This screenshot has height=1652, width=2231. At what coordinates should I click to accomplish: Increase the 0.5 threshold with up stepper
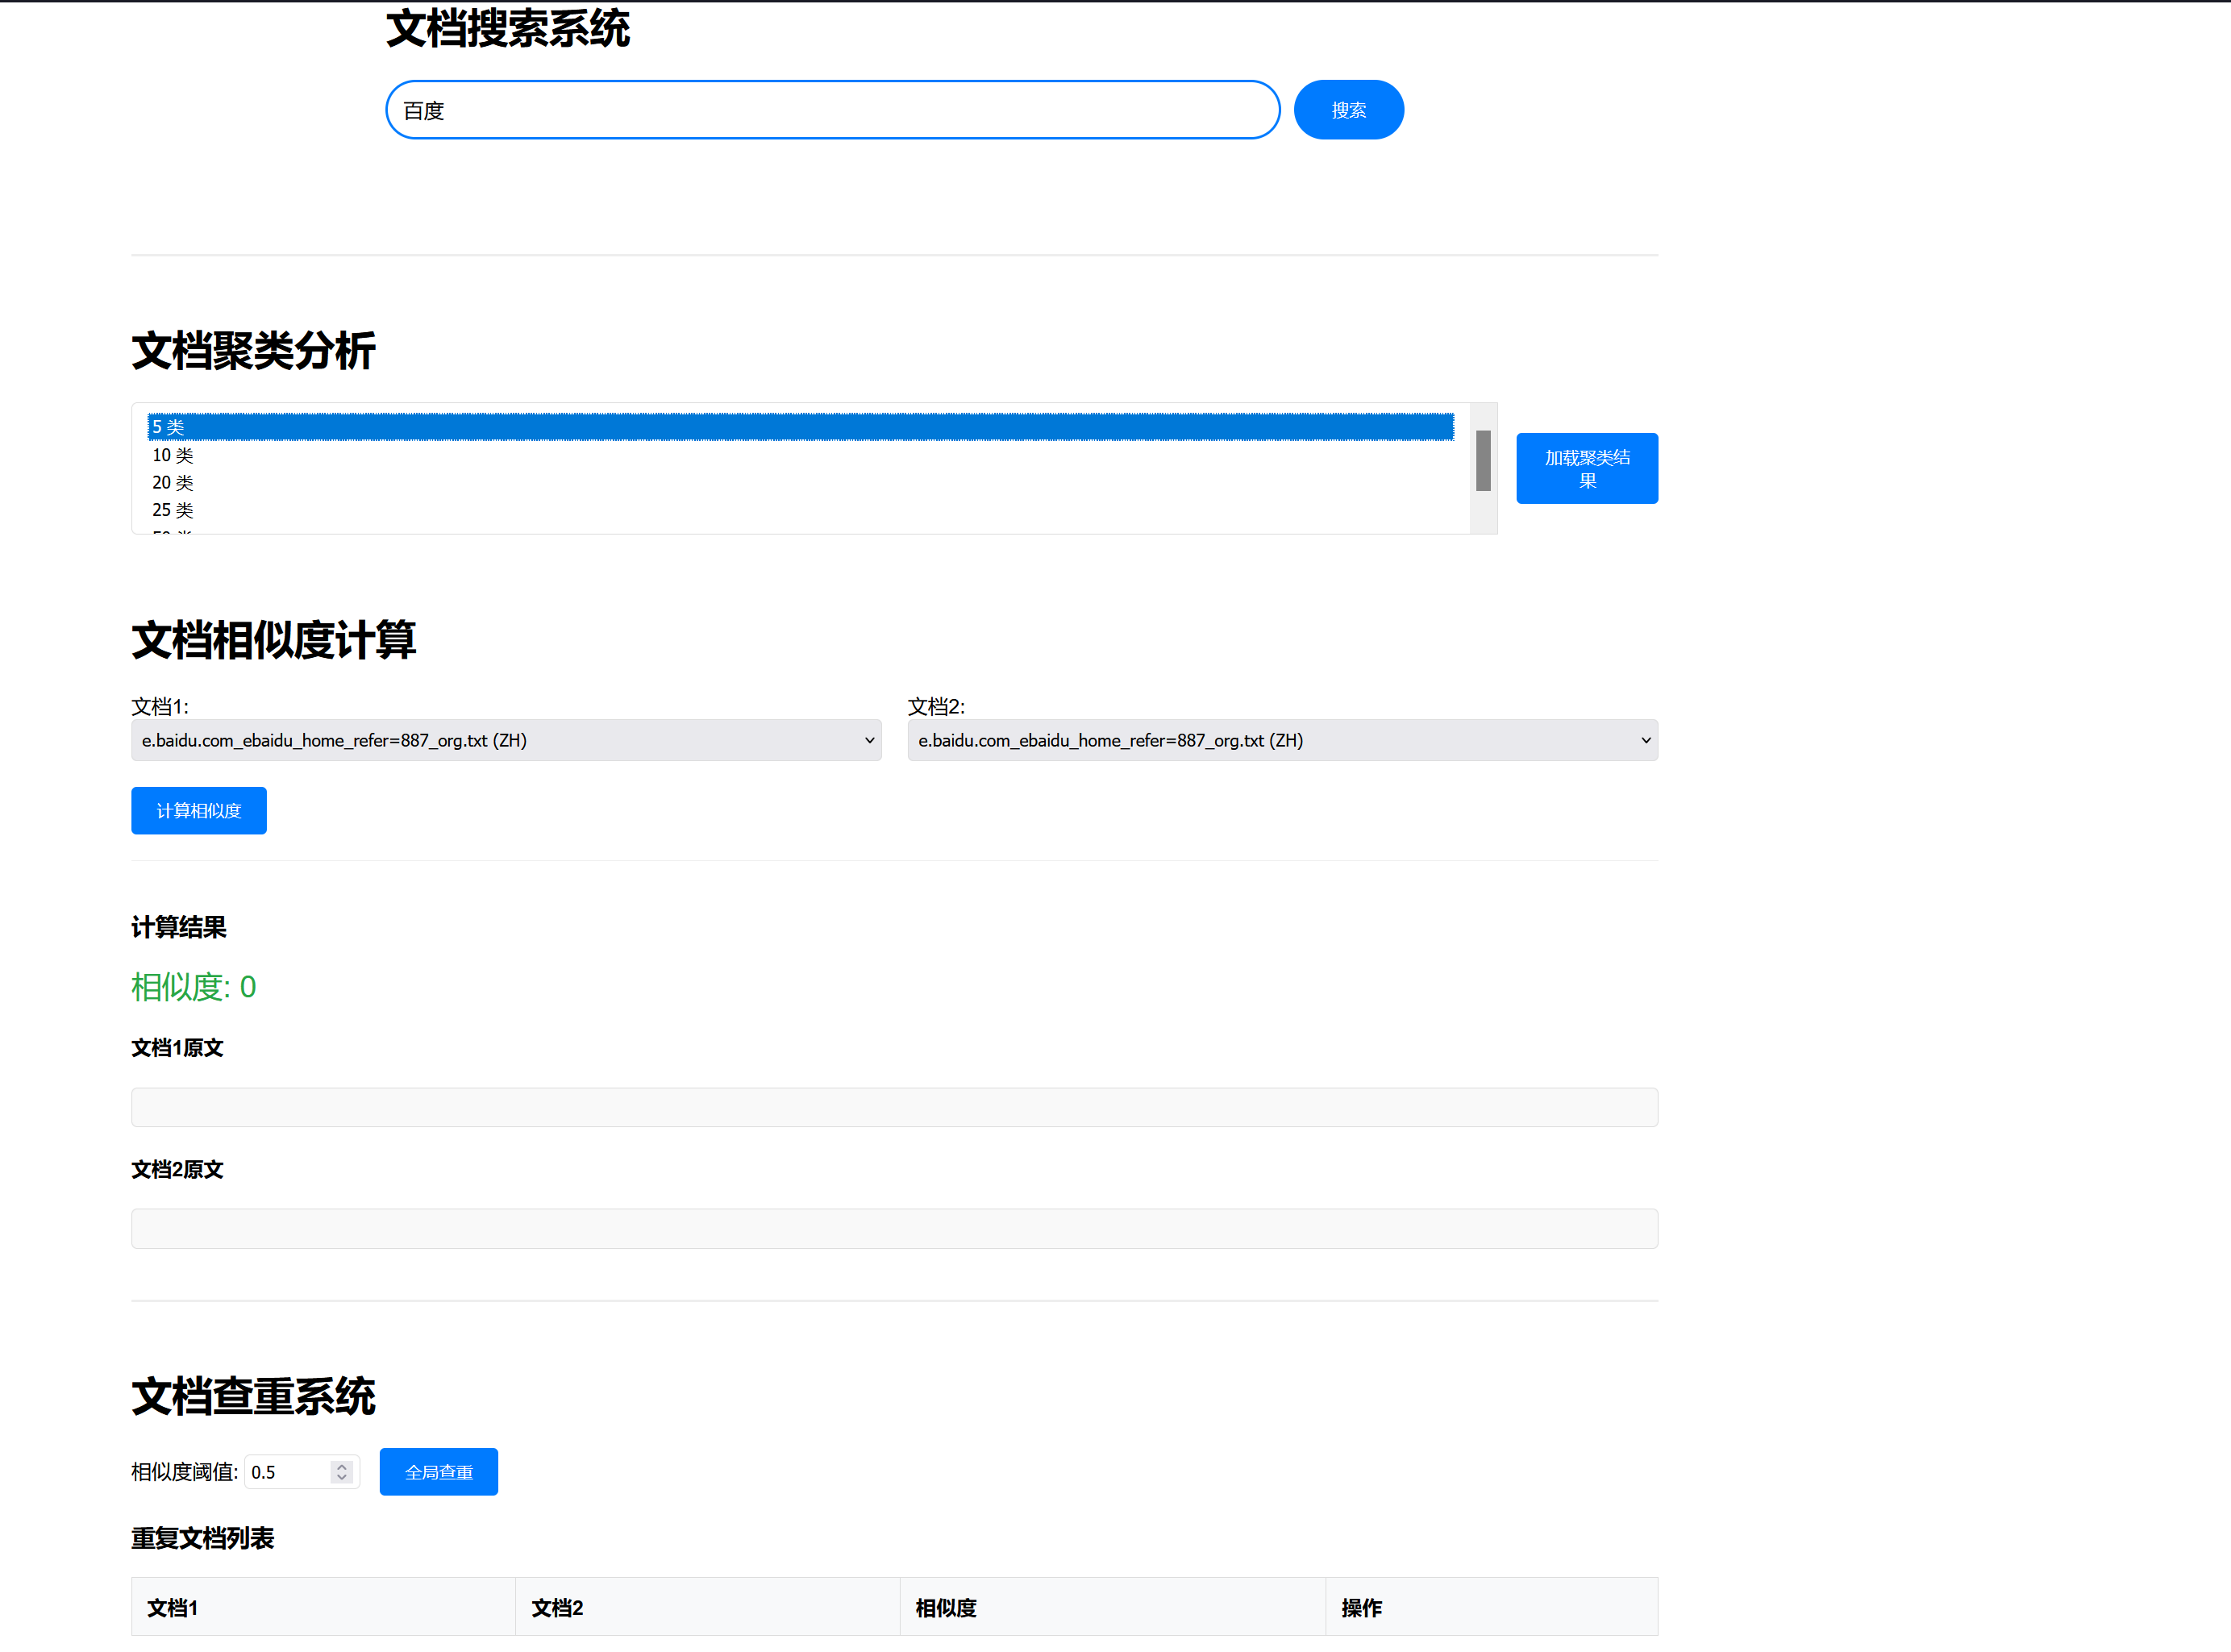[x=341, y=1465]
